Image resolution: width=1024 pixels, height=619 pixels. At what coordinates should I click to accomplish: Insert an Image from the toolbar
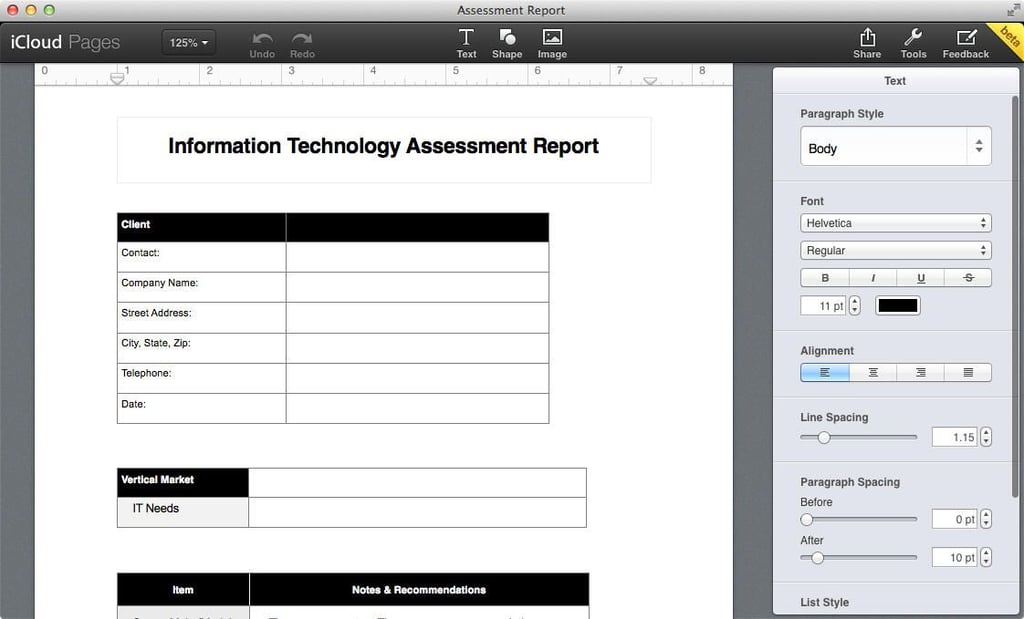(x=552, y=44)
